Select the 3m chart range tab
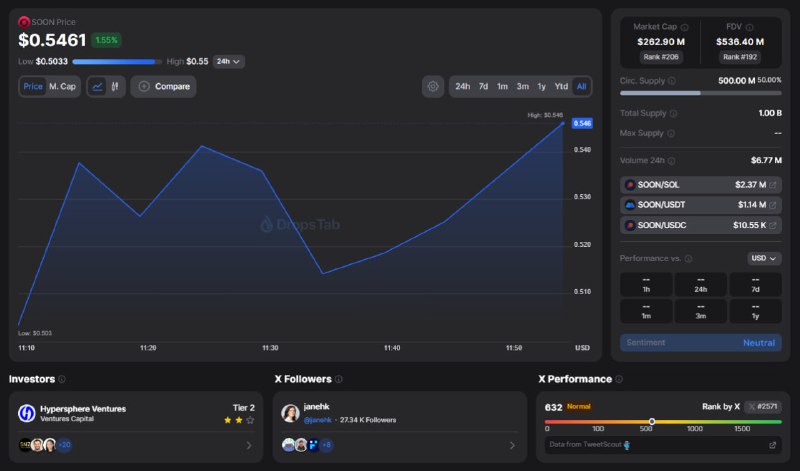This screenshot has height=471, width=800. click(x=522, y=86)
